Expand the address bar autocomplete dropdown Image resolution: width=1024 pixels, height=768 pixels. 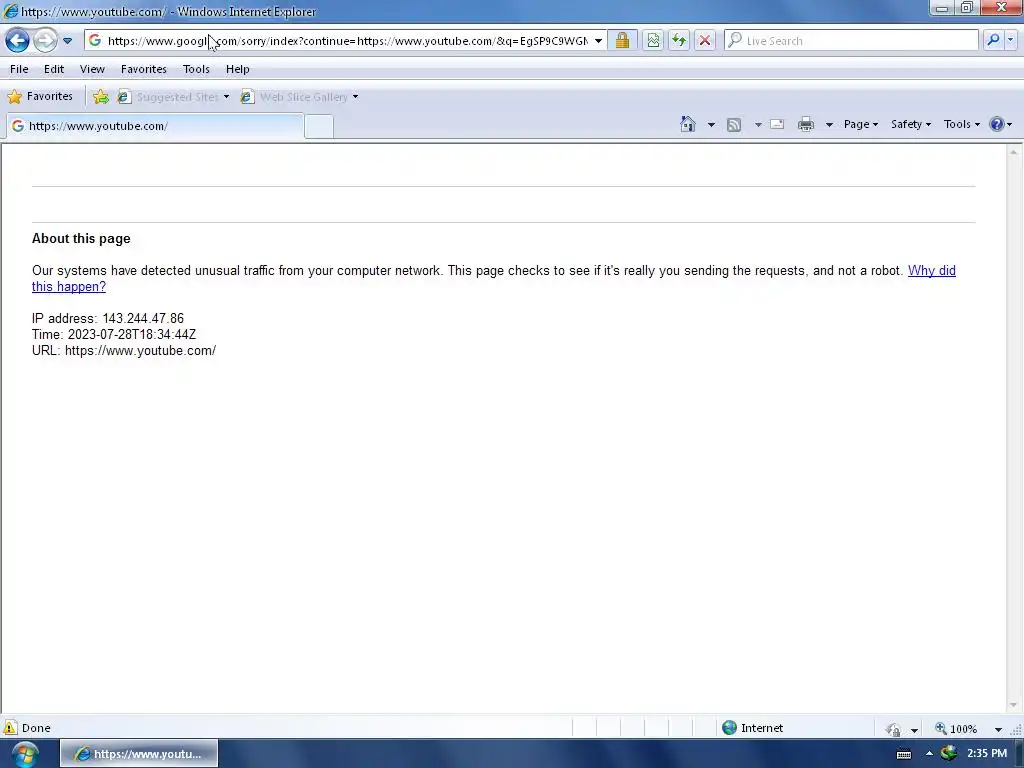pos(598,40)
